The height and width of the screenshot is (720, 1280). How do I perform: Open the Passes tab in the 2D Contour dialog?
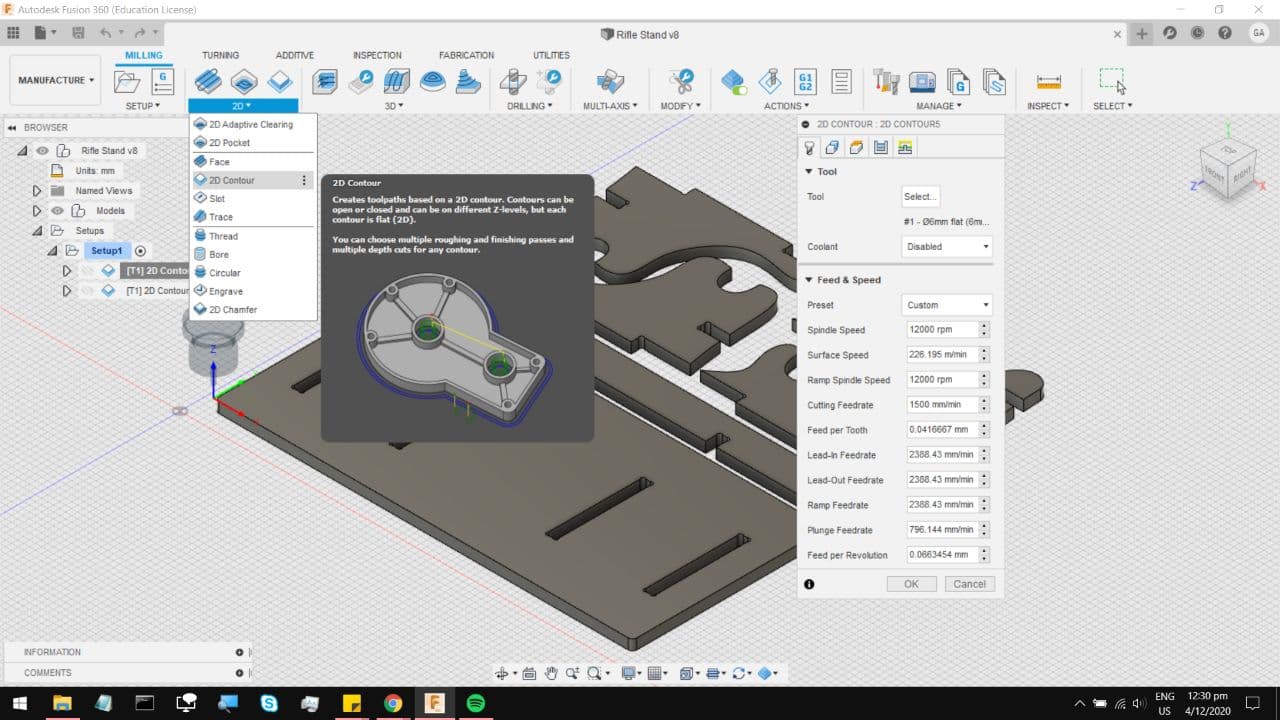click(x=880, y=148)
